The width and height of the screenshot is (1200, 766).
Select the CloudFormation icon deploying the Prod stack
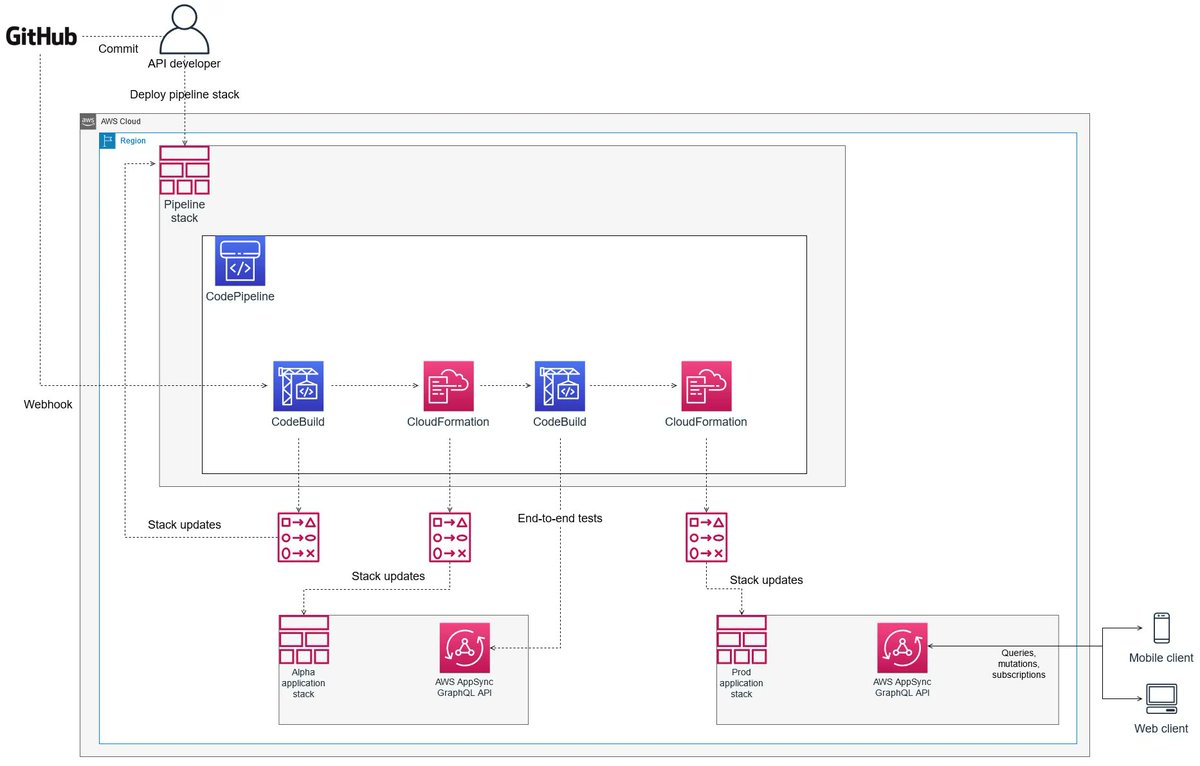706,386
